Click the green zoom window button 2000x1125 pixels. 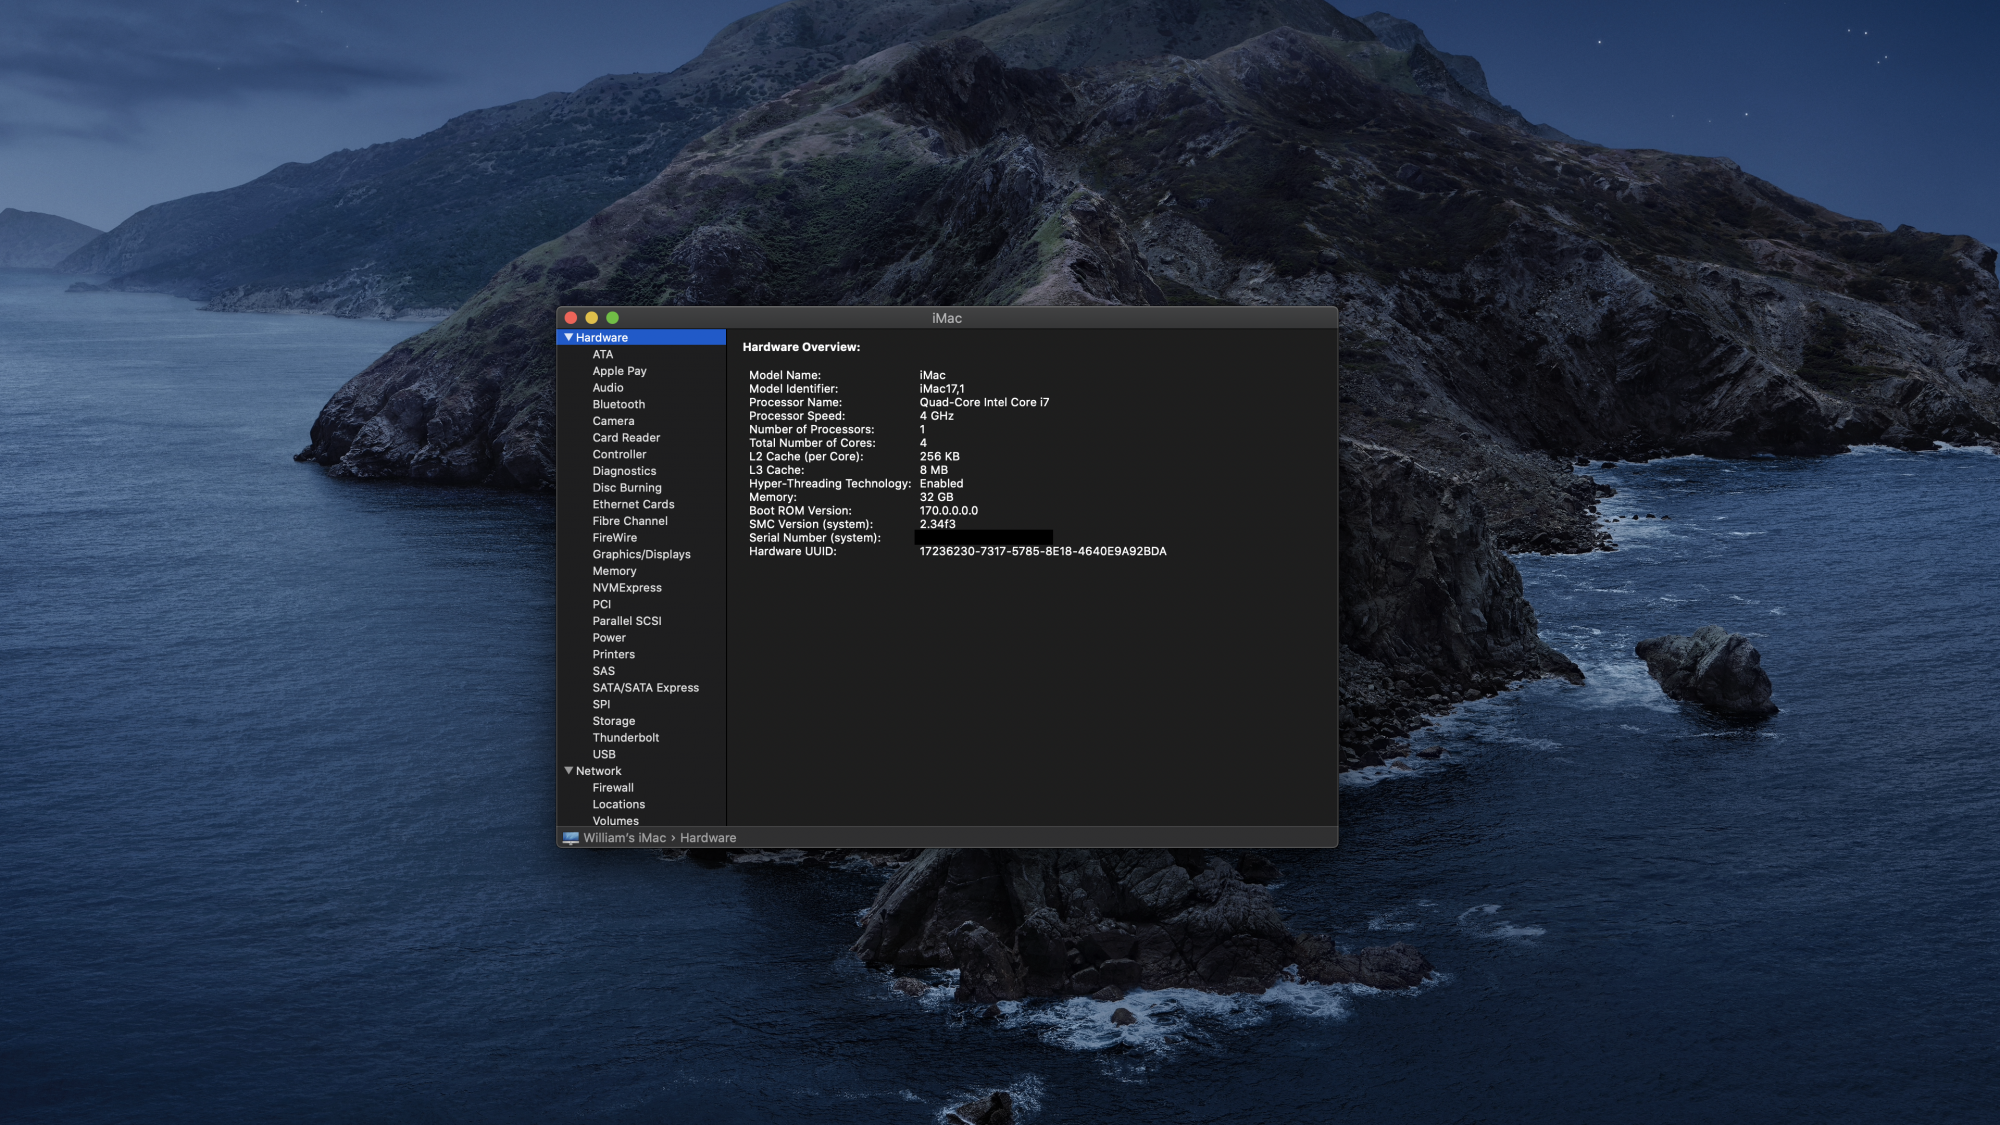click(612, 318)
